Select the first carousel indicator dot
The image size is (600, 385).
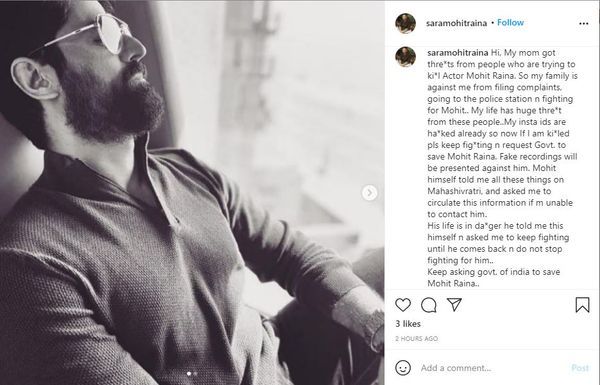(x=189, y=374)
